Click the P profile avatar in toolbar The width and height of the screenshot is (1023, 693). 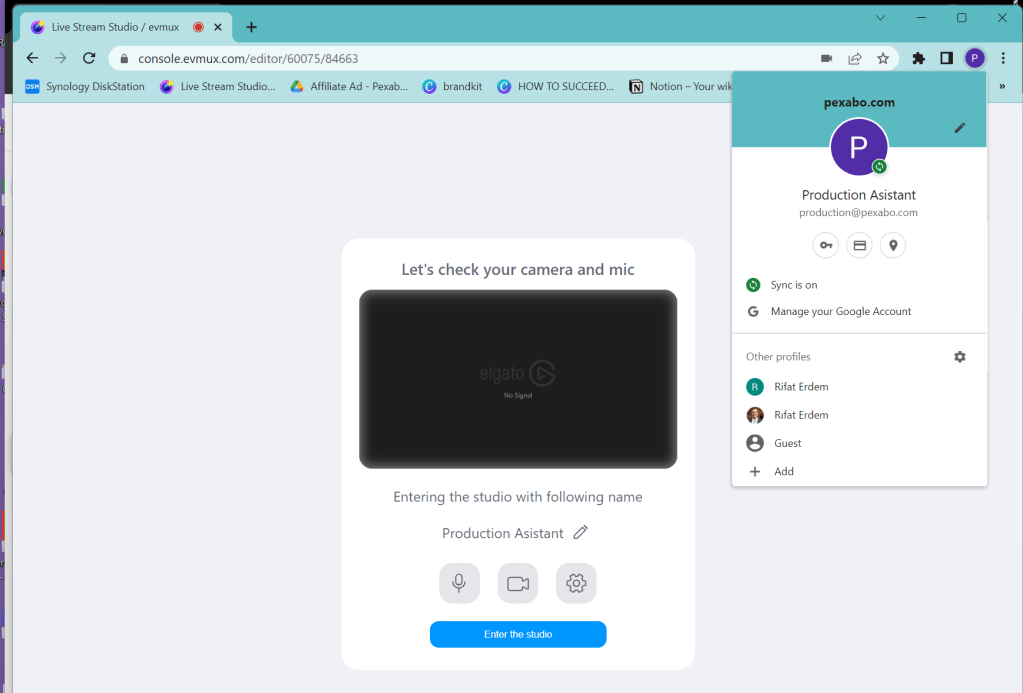(x=975, y=59)
